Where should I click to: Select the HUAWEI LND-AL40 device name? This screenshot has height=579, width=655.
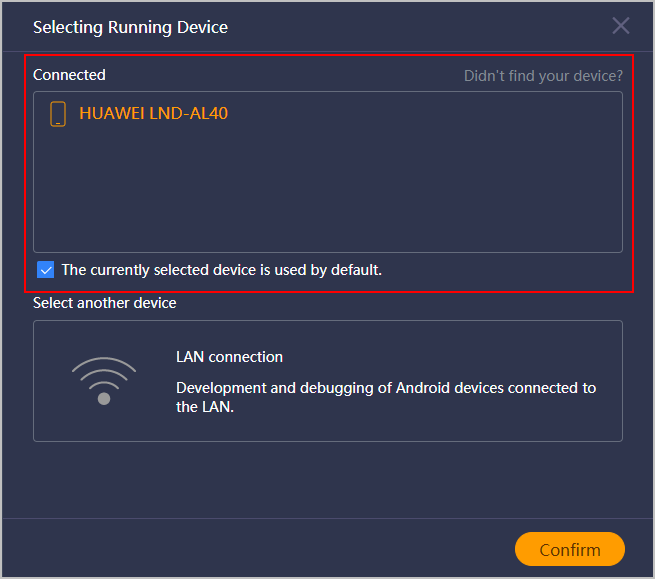click(x=154, y=114)
